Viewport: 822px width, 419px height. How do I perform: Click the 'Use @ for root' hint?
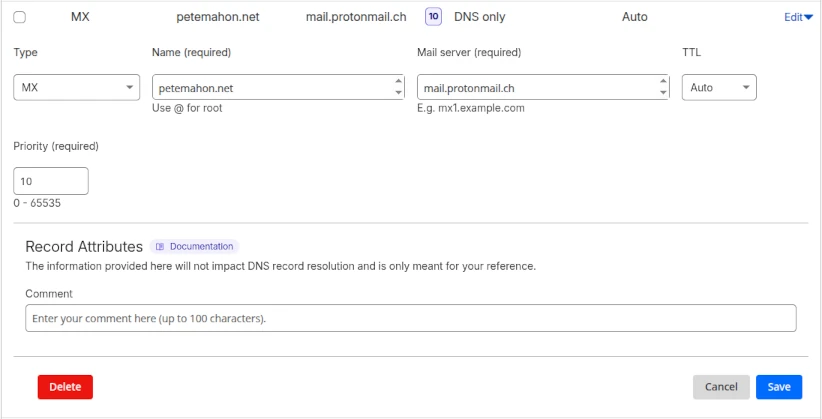pos(187,108)
